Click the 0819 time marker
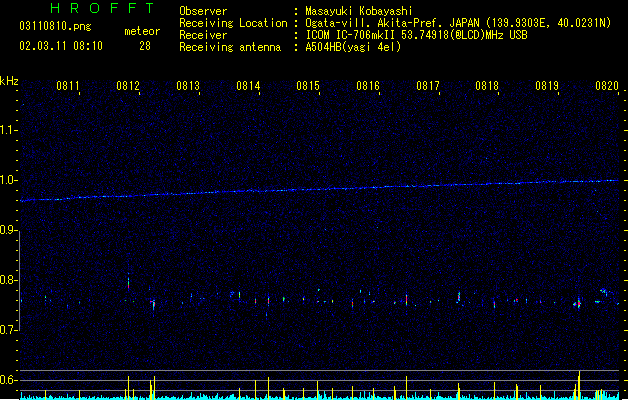 pos(547,86)
